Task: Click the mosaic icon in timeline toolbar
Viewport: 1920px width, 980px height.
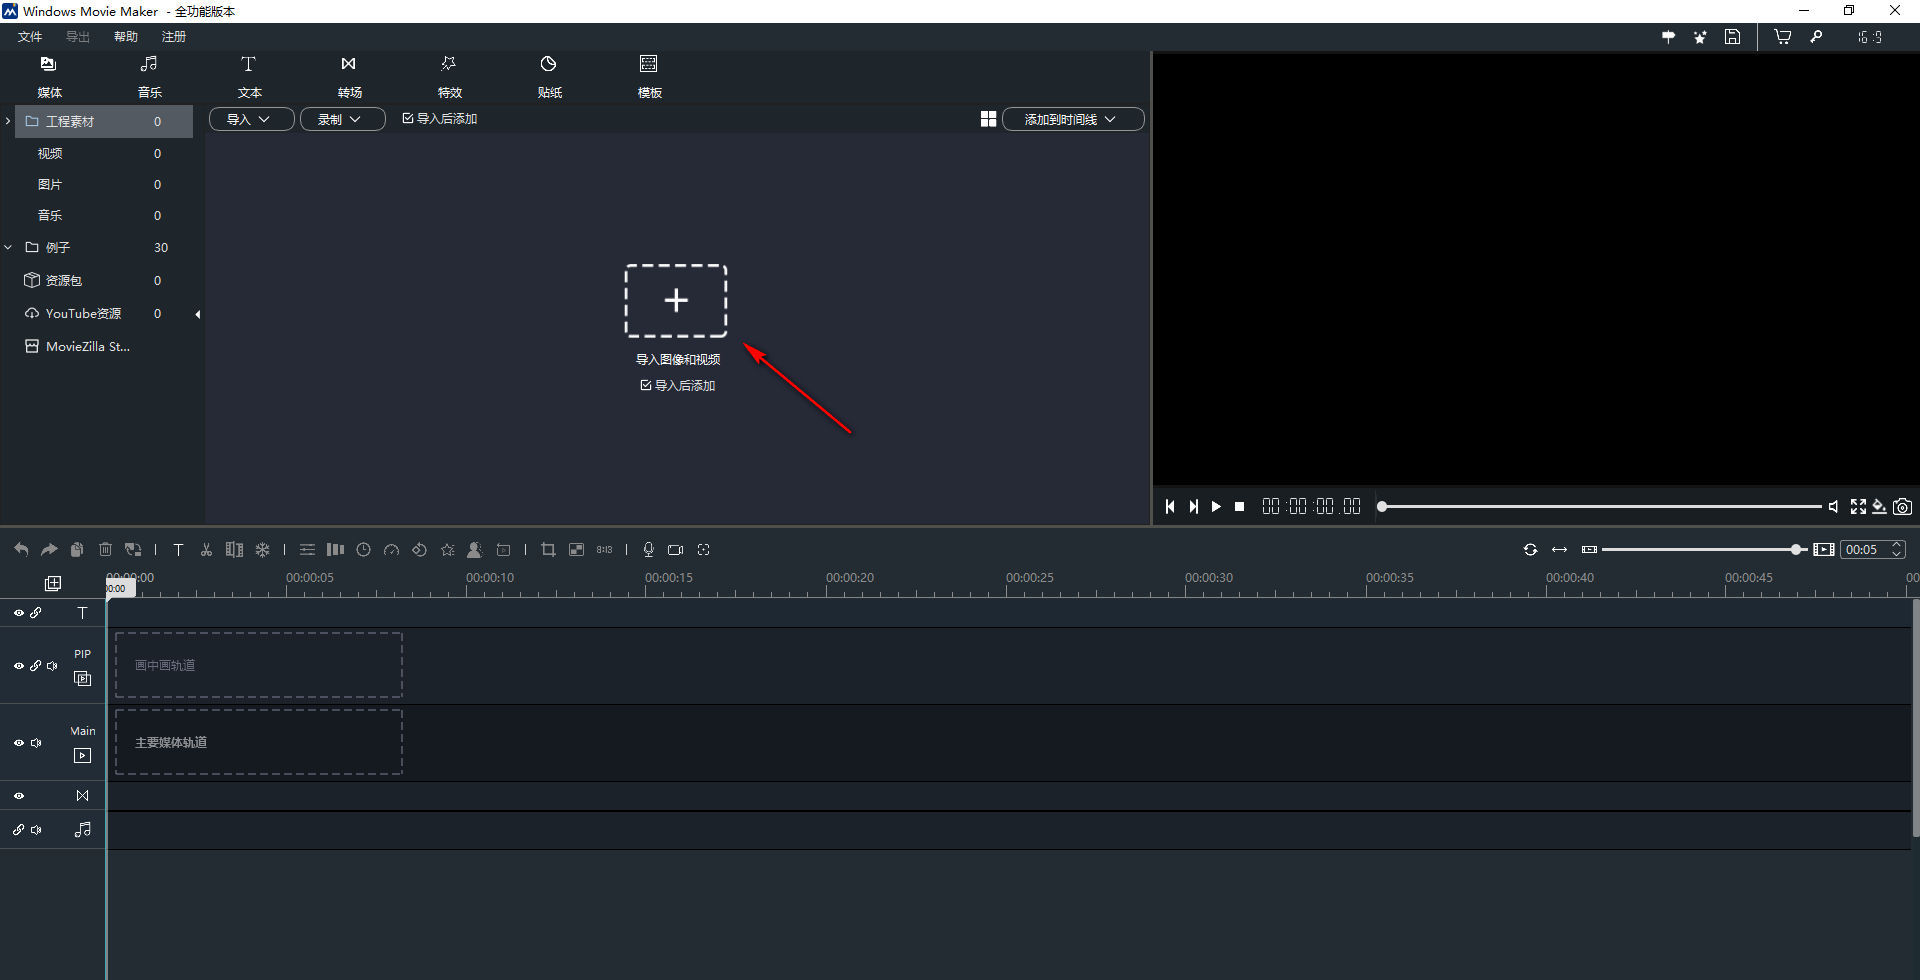Action: coord(576,549)
